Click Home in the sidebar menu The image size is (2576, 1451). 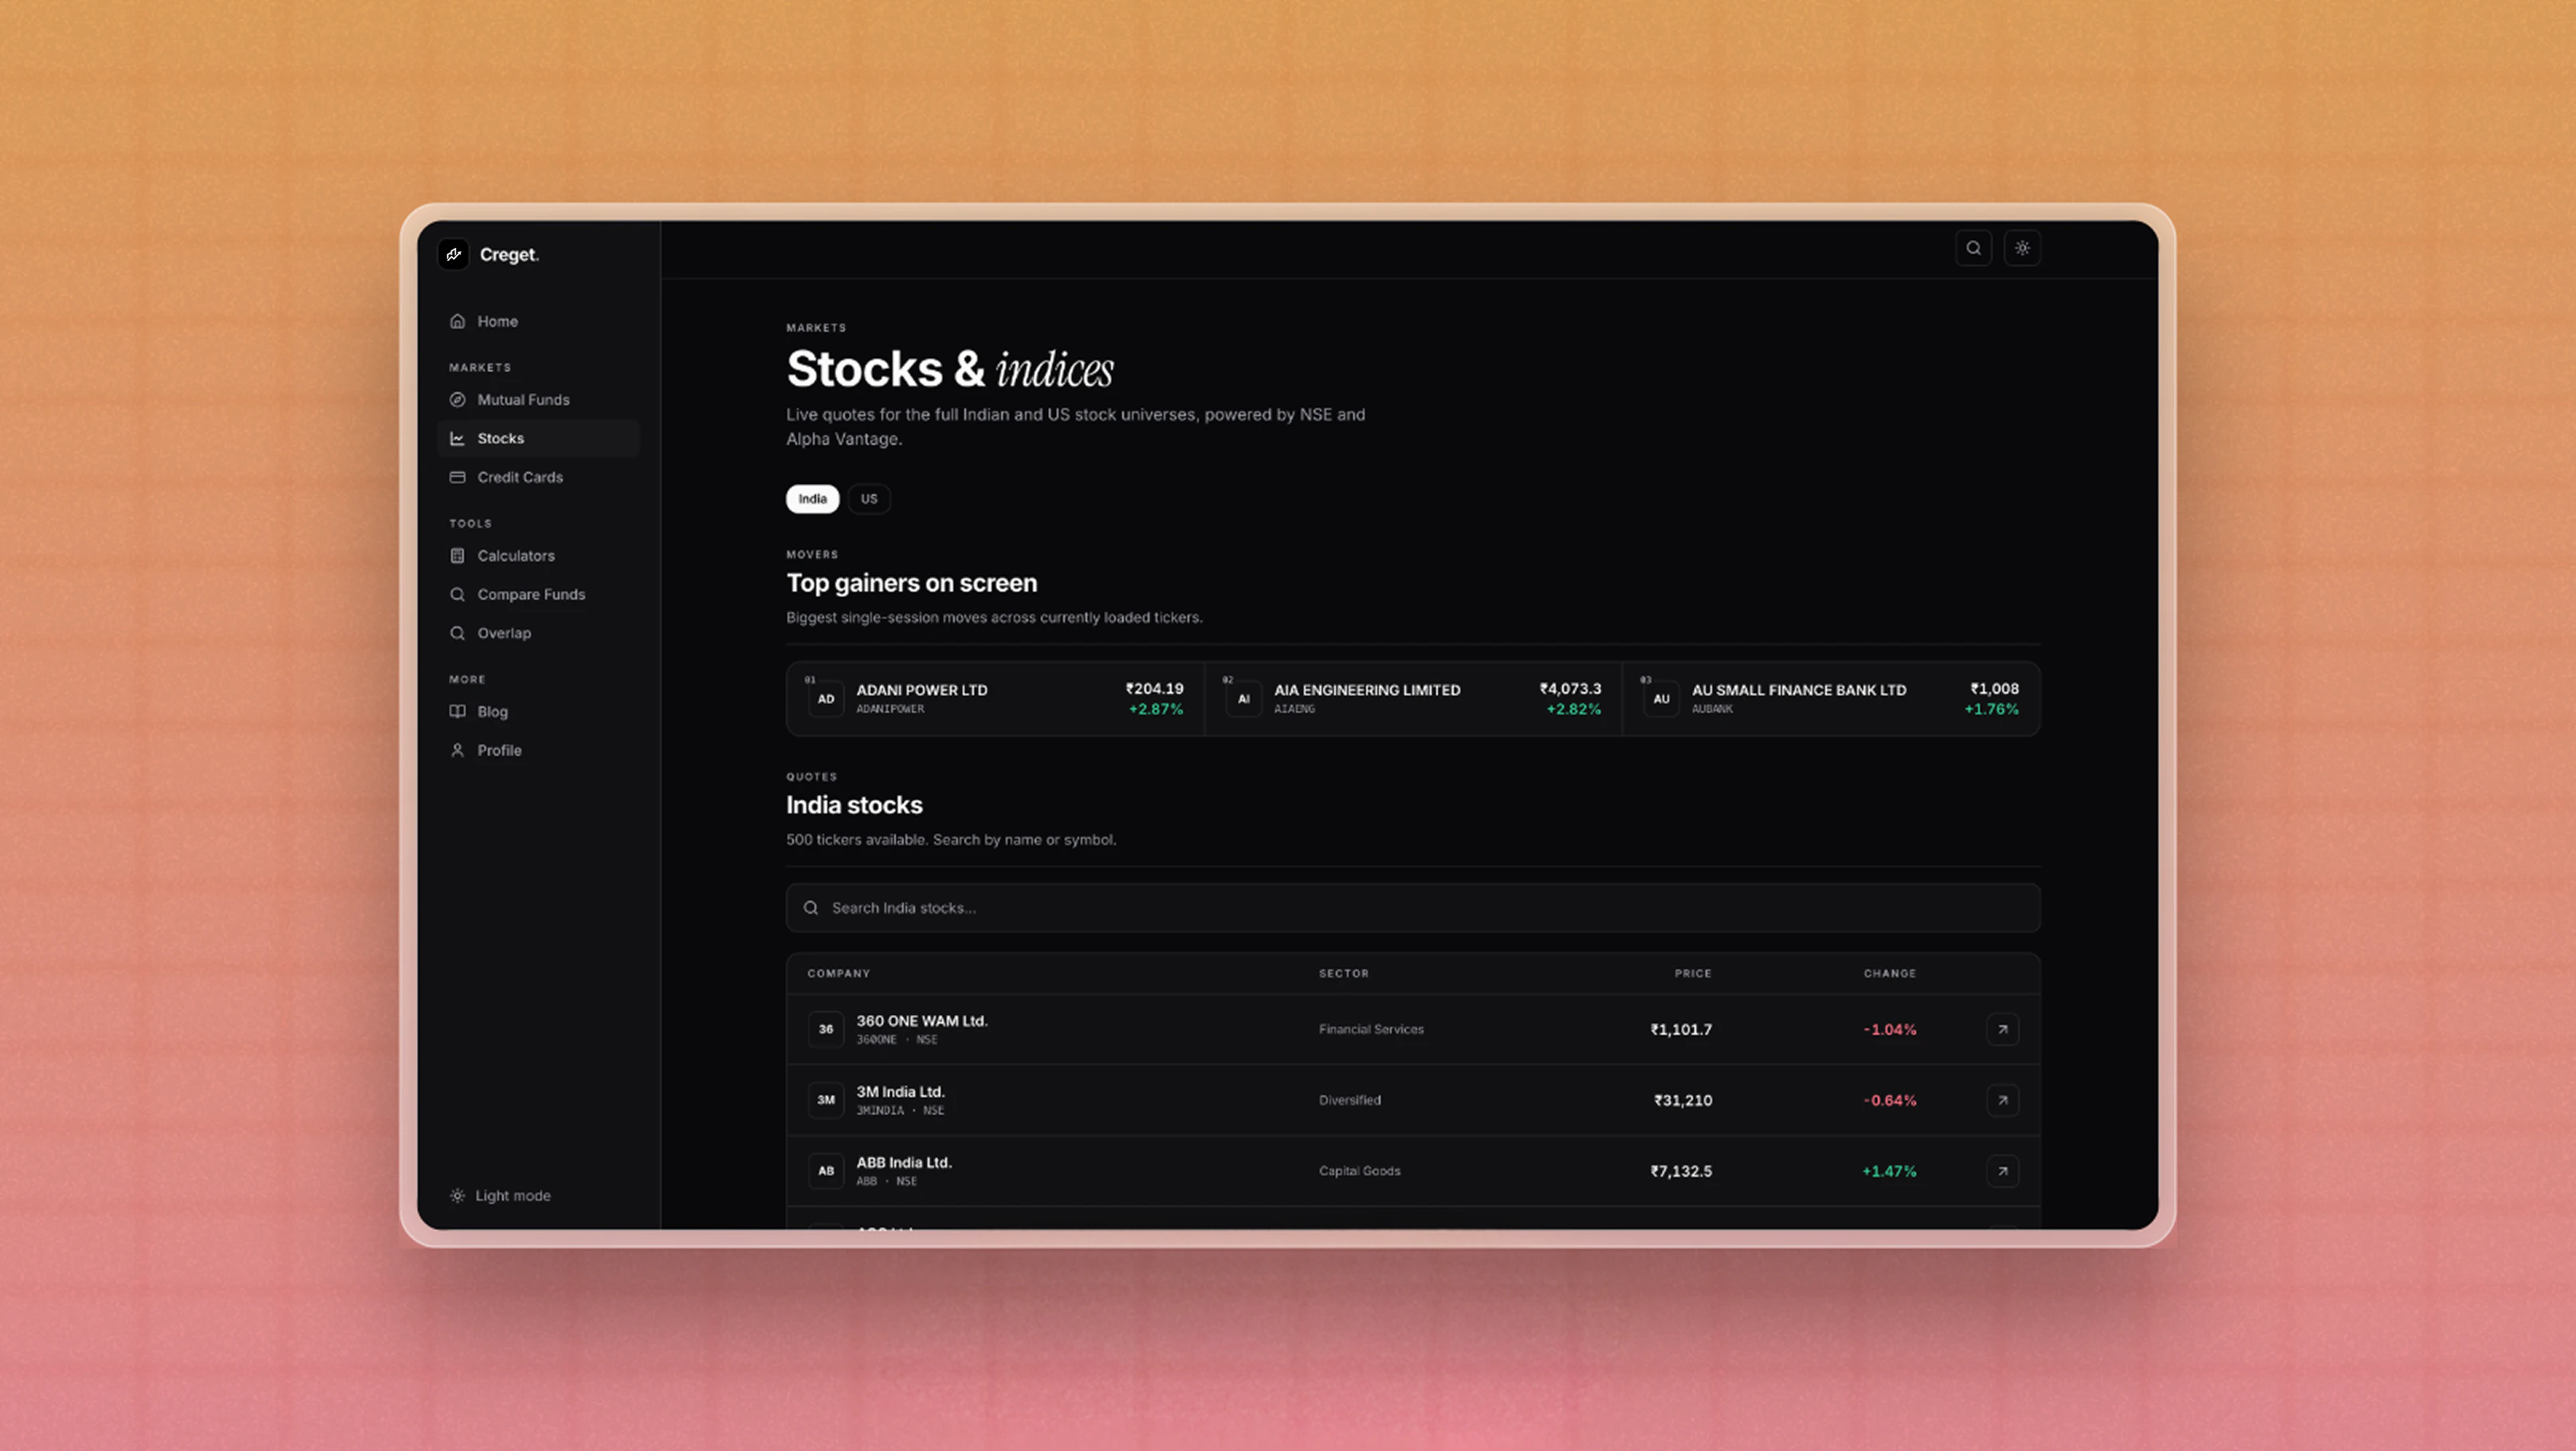pyautogui.click(x=497, y=321)
